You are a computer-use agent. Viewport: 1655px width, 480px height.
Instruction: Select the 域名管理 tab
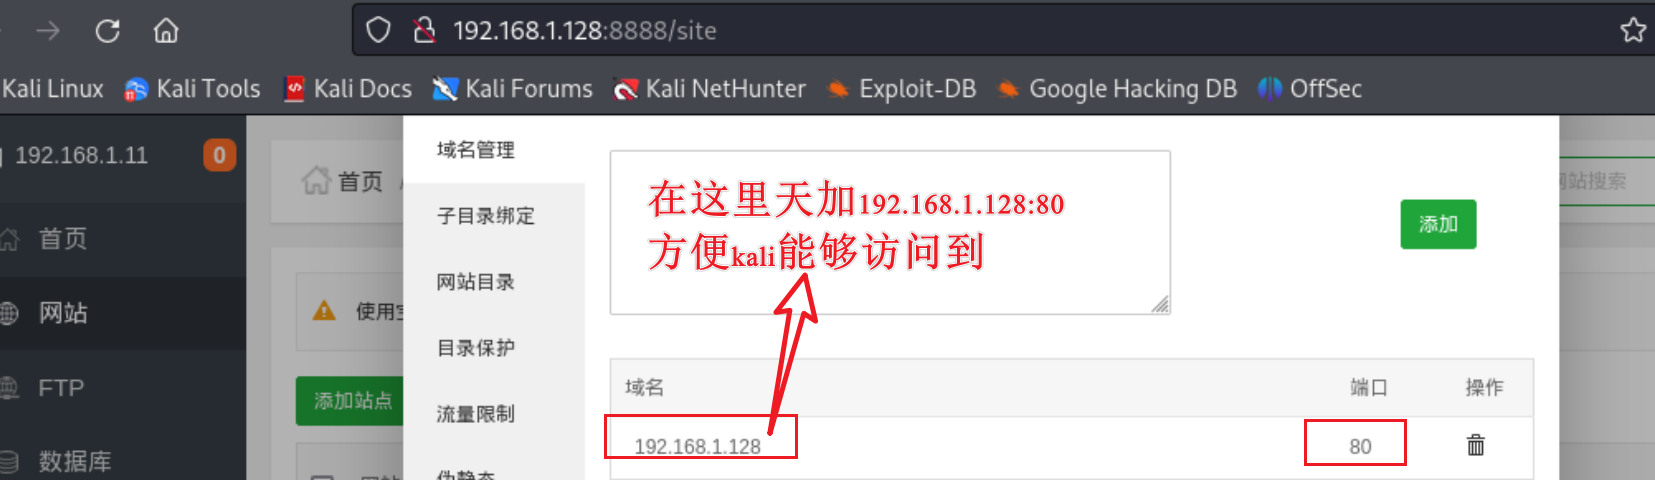click(475, 150)
